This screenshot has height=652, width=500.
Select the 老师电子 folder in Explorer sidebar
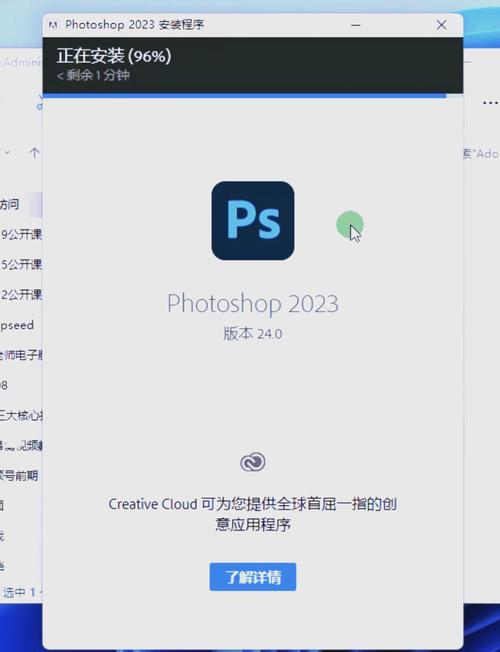(x=21, y=355)
